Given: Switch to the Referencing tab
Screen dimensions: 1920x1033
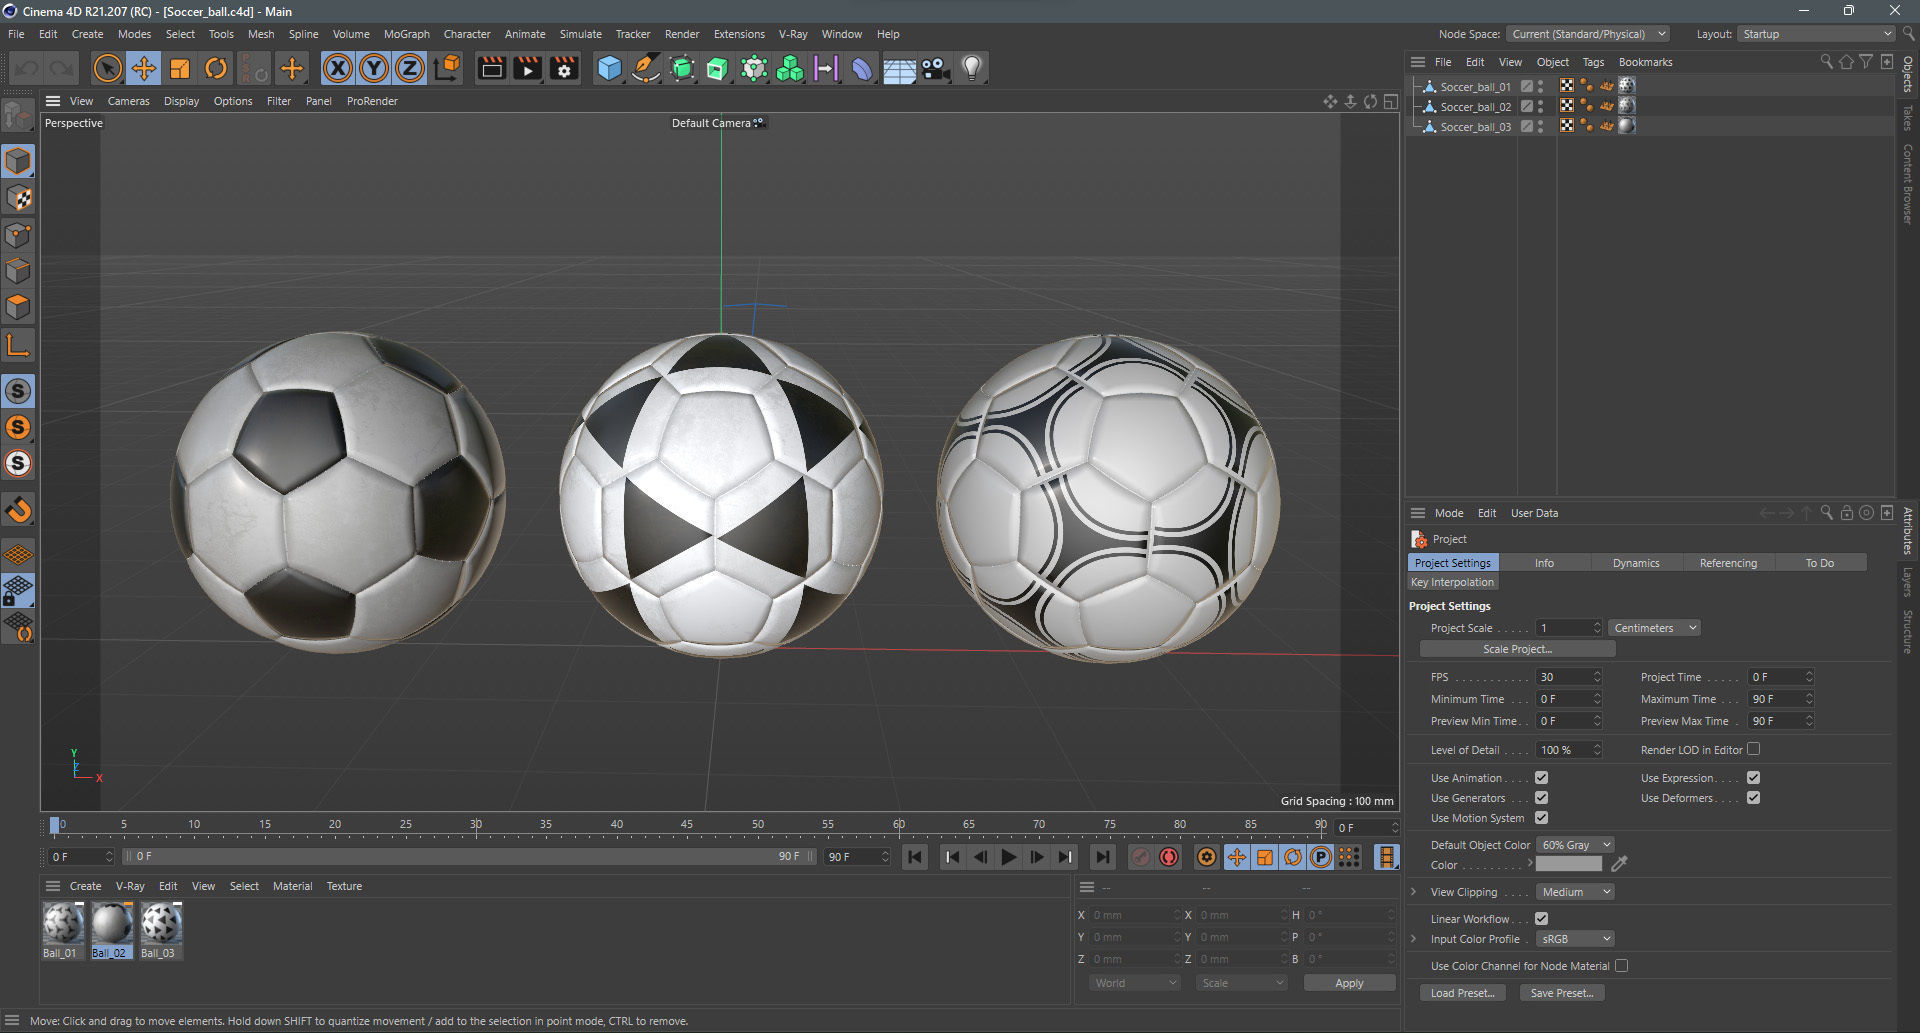Looking at the screenshot, I should pos(1728,563).
